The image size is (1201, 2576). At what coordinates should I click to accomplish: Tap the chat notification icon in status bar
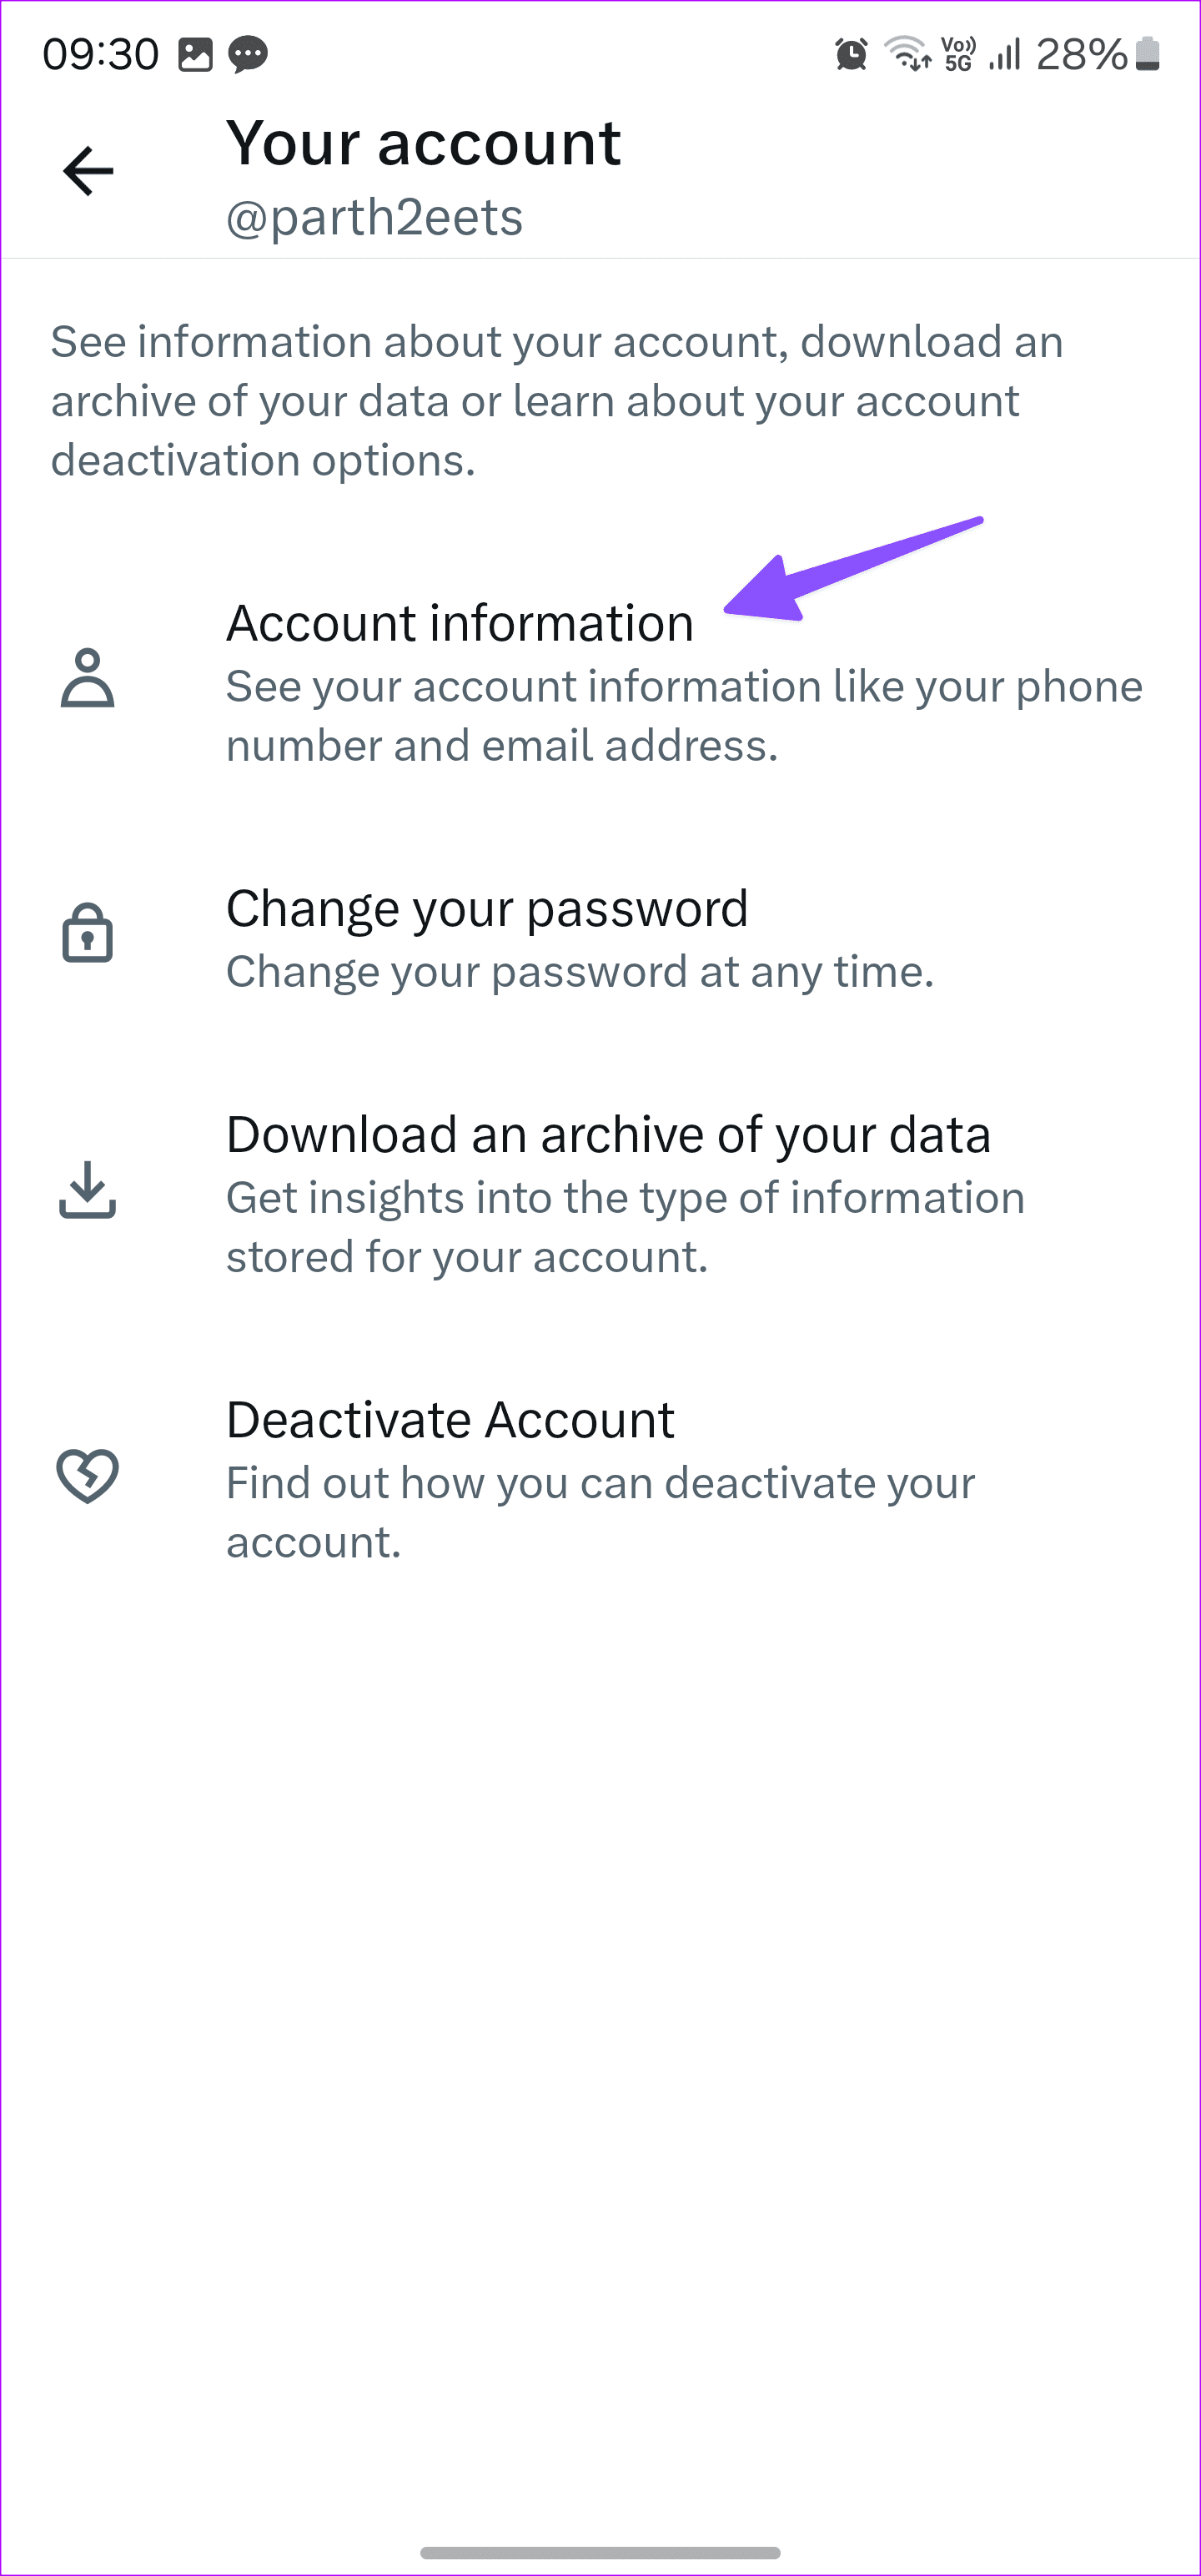[x=249, y=55]
